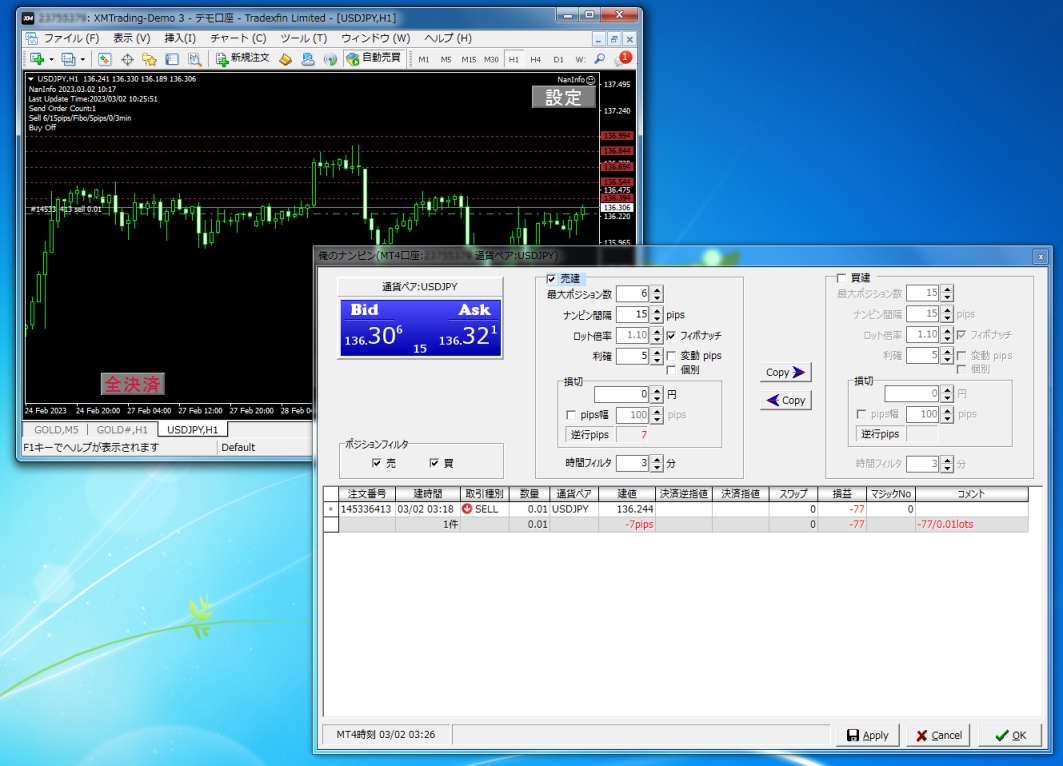This screenshot has height=766, width=1063.
Task: Click the Apply button
Action: tap(867, 735)
